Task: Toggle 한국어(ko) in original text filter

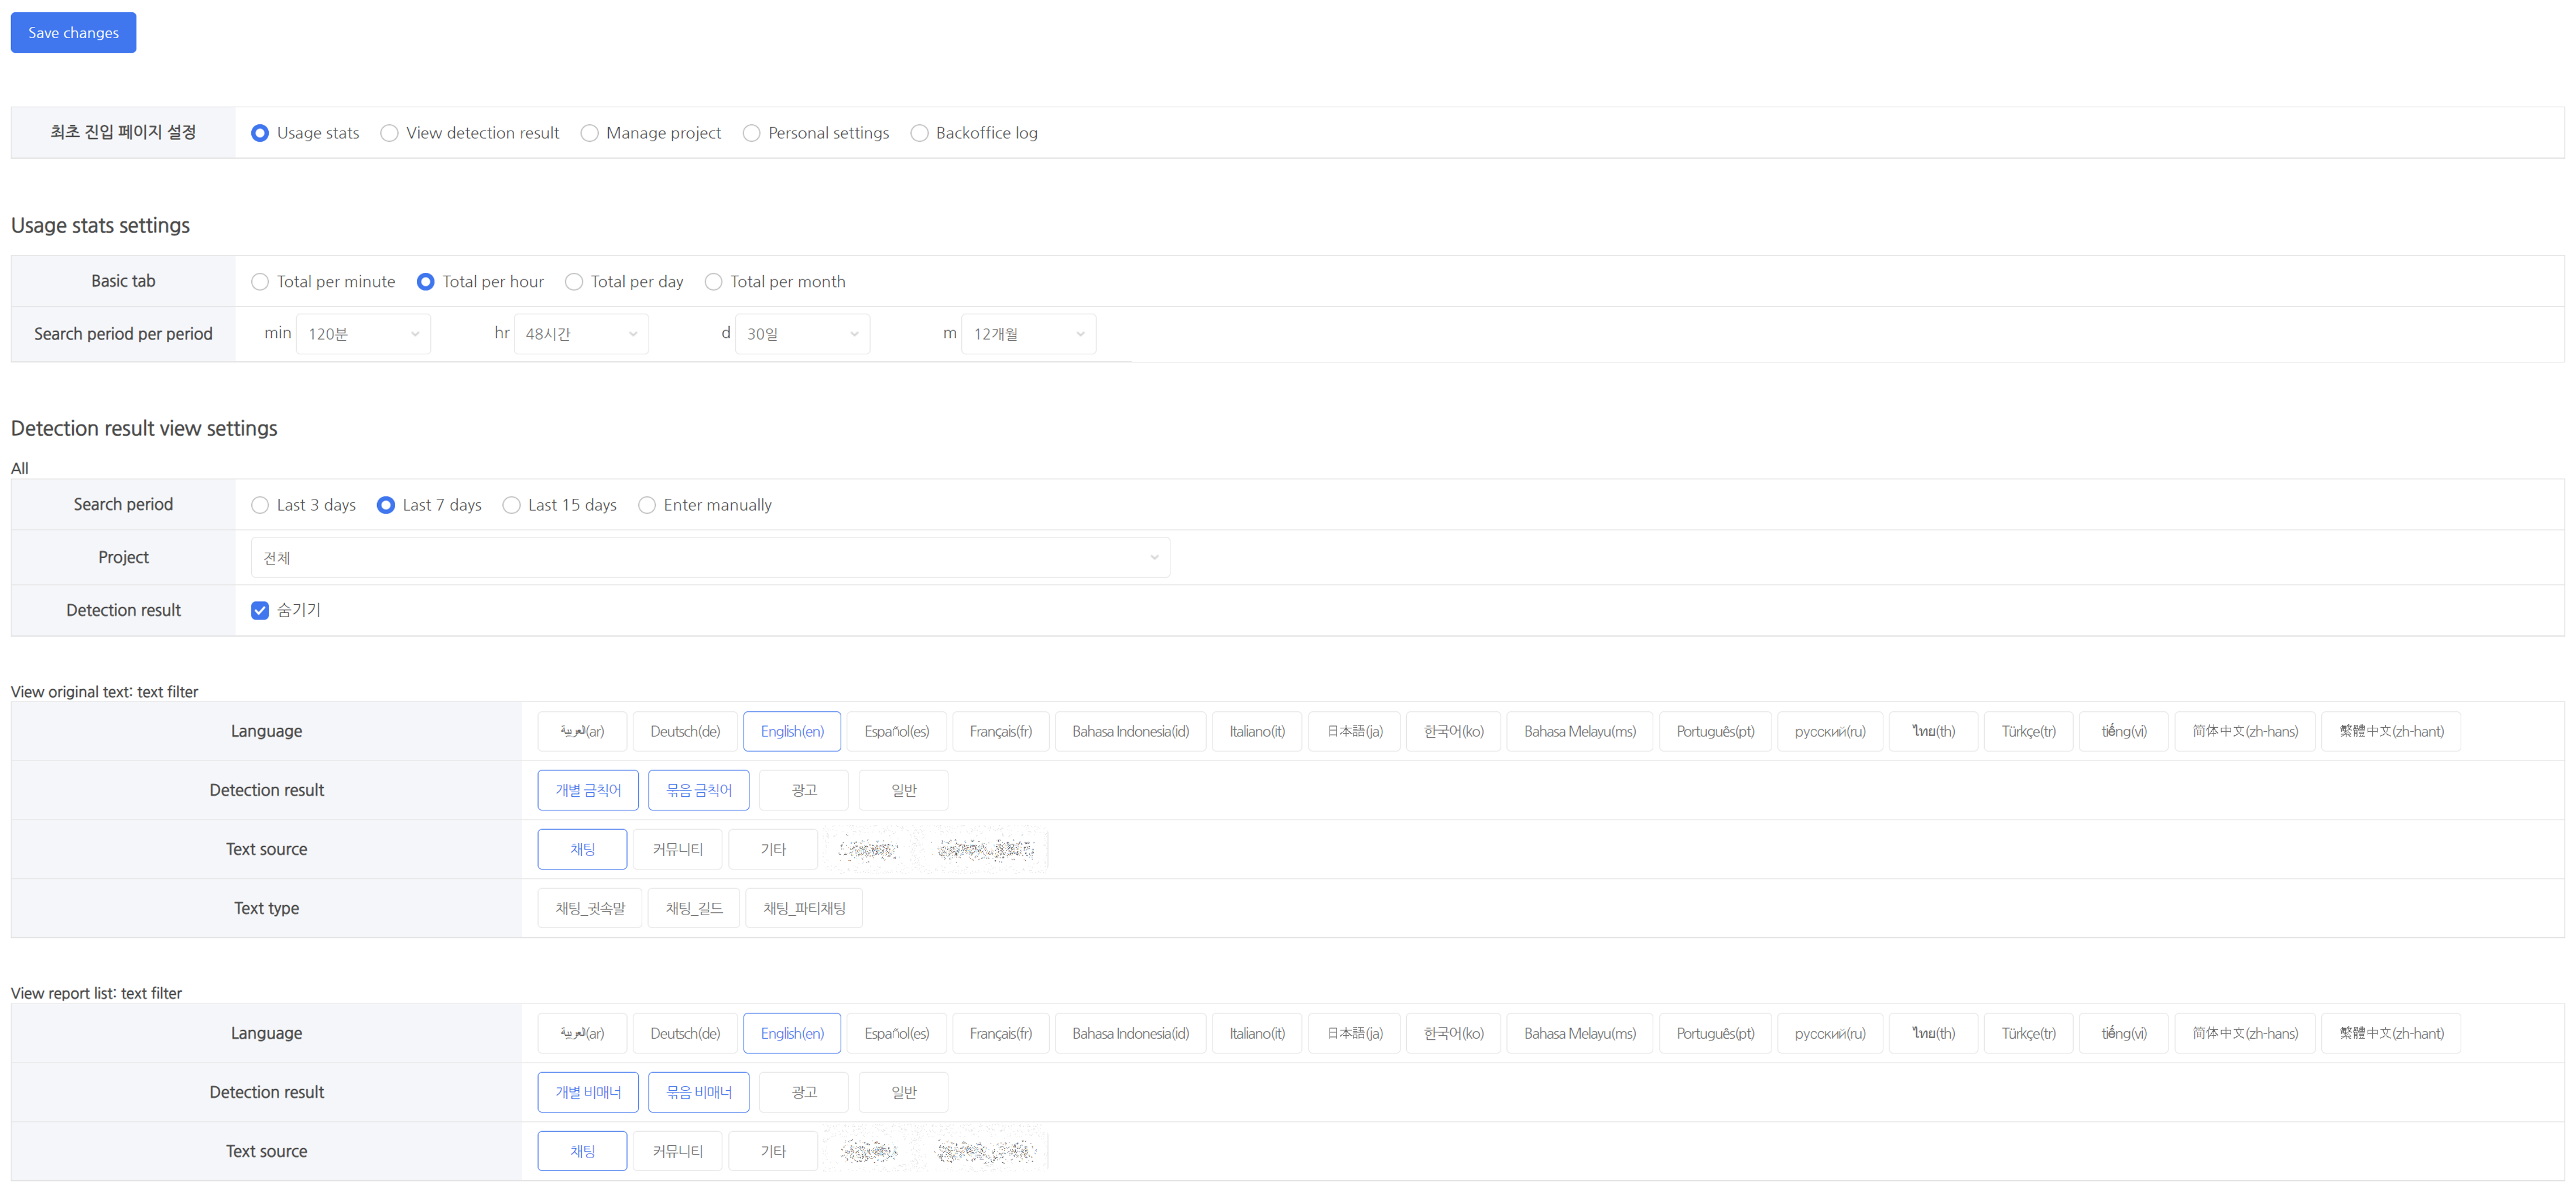Action: (1453, 731)
